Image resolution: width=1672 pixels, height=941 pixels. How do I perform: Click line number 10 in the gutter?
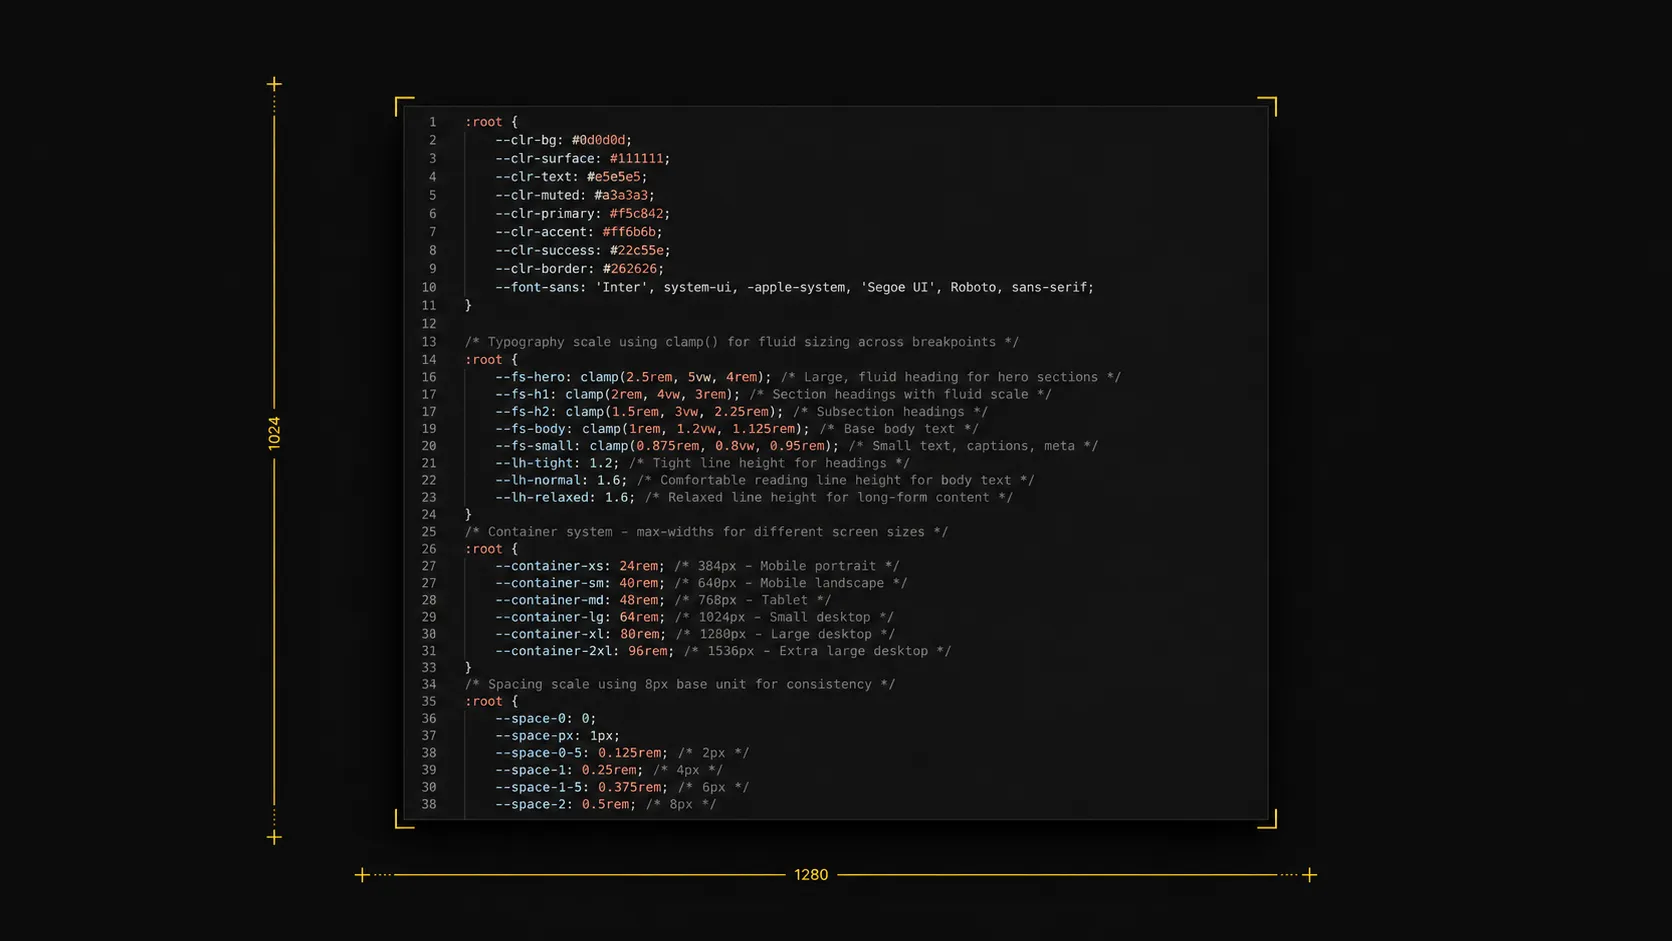(428, 287)
